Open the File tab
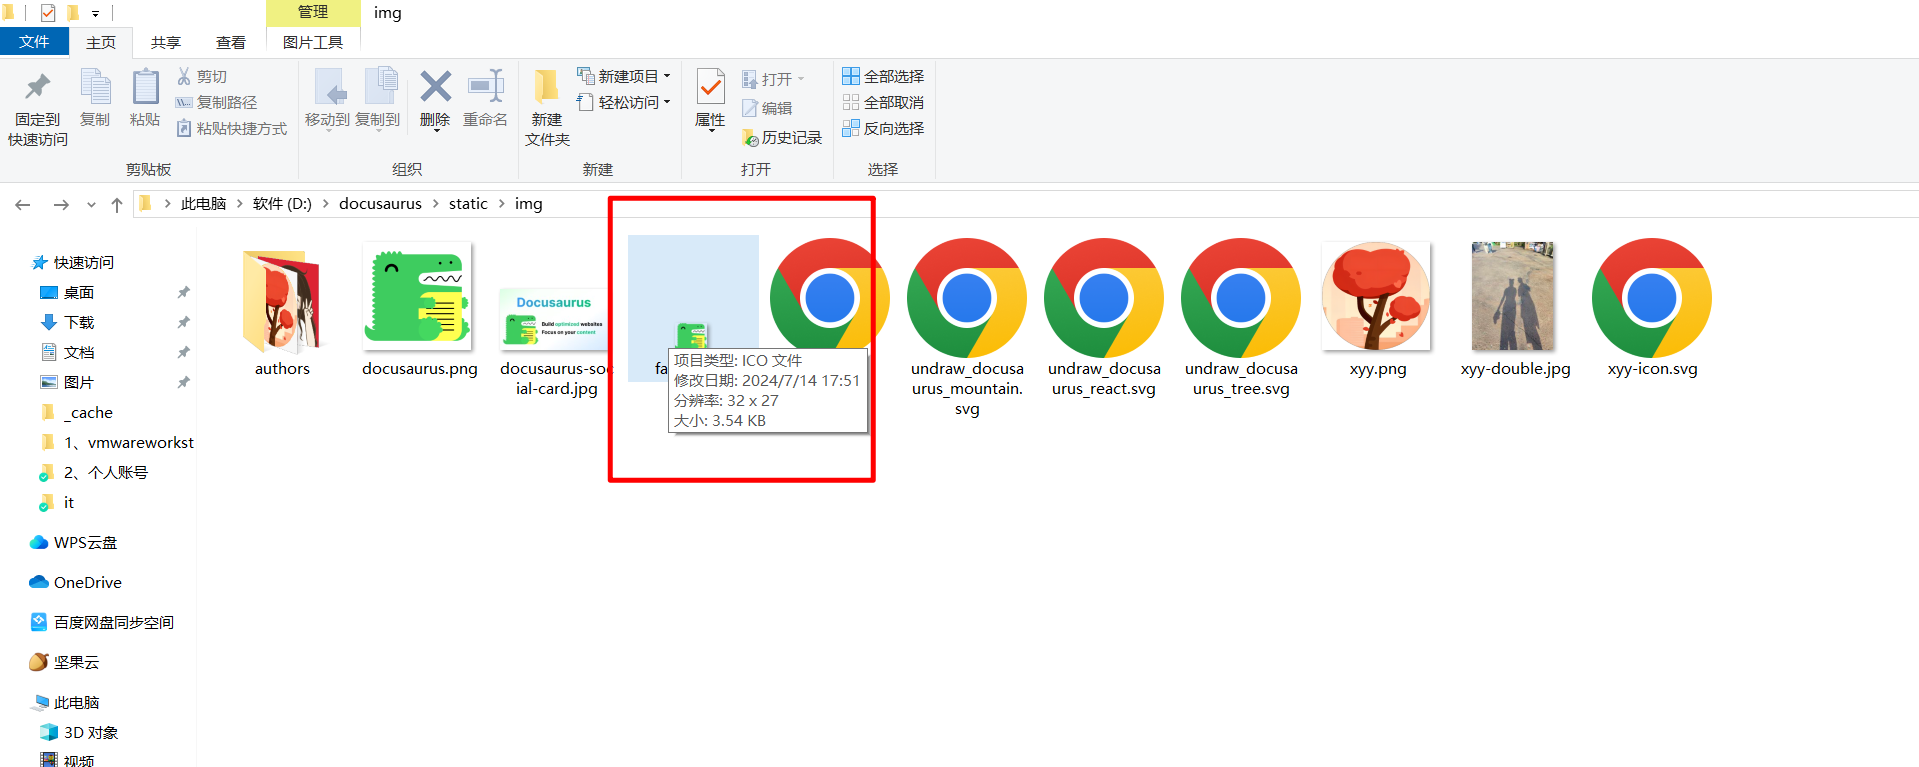The width and height of the screenshot is (1919, 767). (34, 42)
